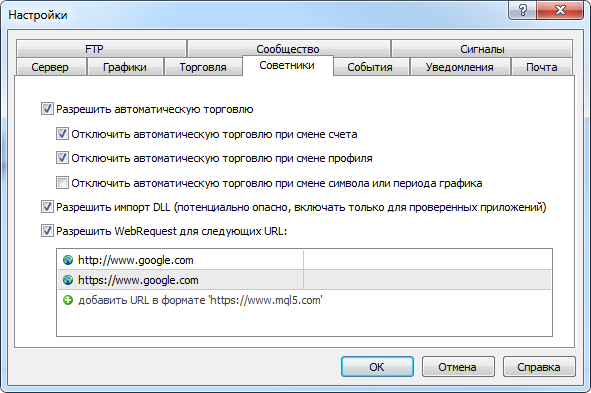Select the Советники tab
The width and height of the screenshot is (591, 393).
click(x=288, y=65)
